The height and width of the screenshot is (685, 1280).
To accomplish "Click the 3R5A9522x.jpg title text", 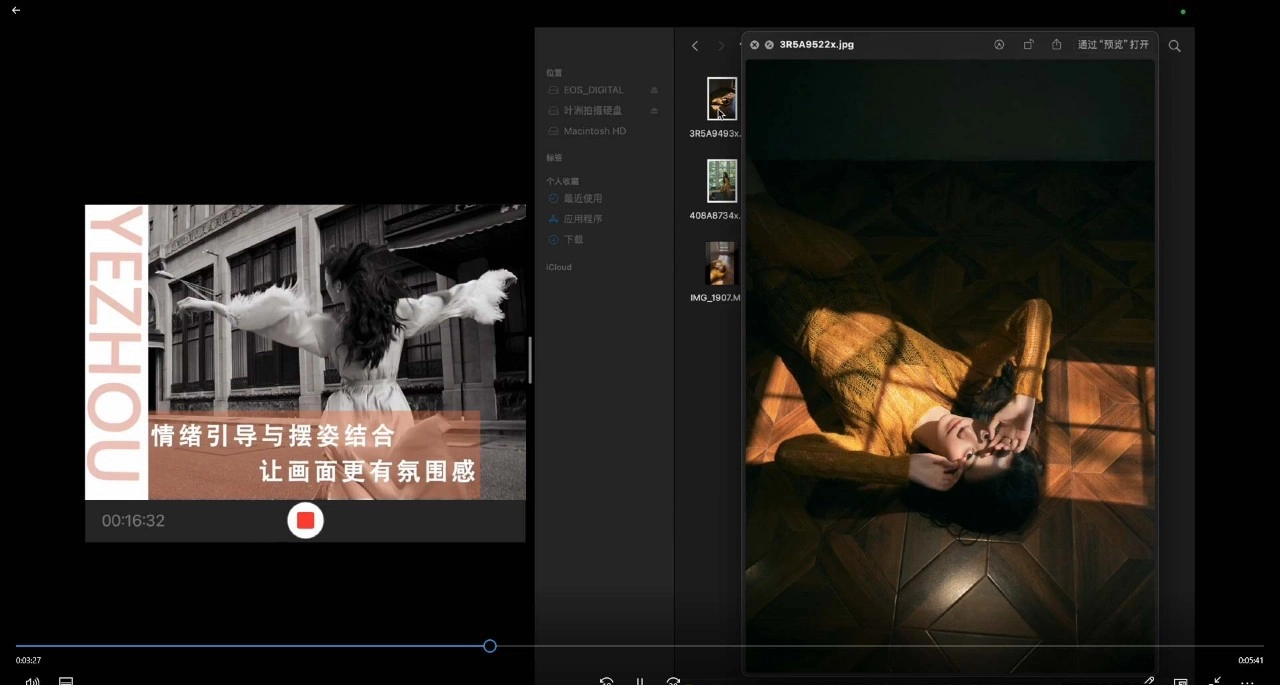I will pyautogui.click(x=816, y=45).
